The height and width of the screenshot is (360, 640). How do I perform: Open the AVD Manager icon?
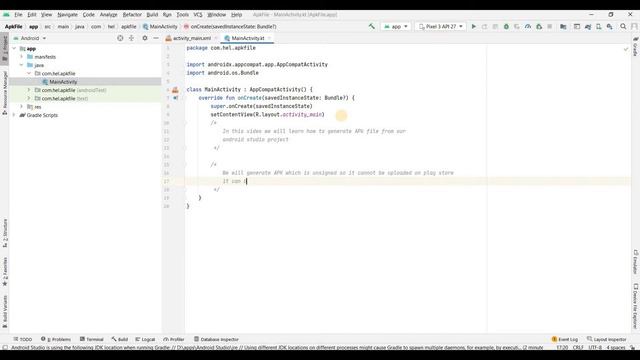pos(599,27)
